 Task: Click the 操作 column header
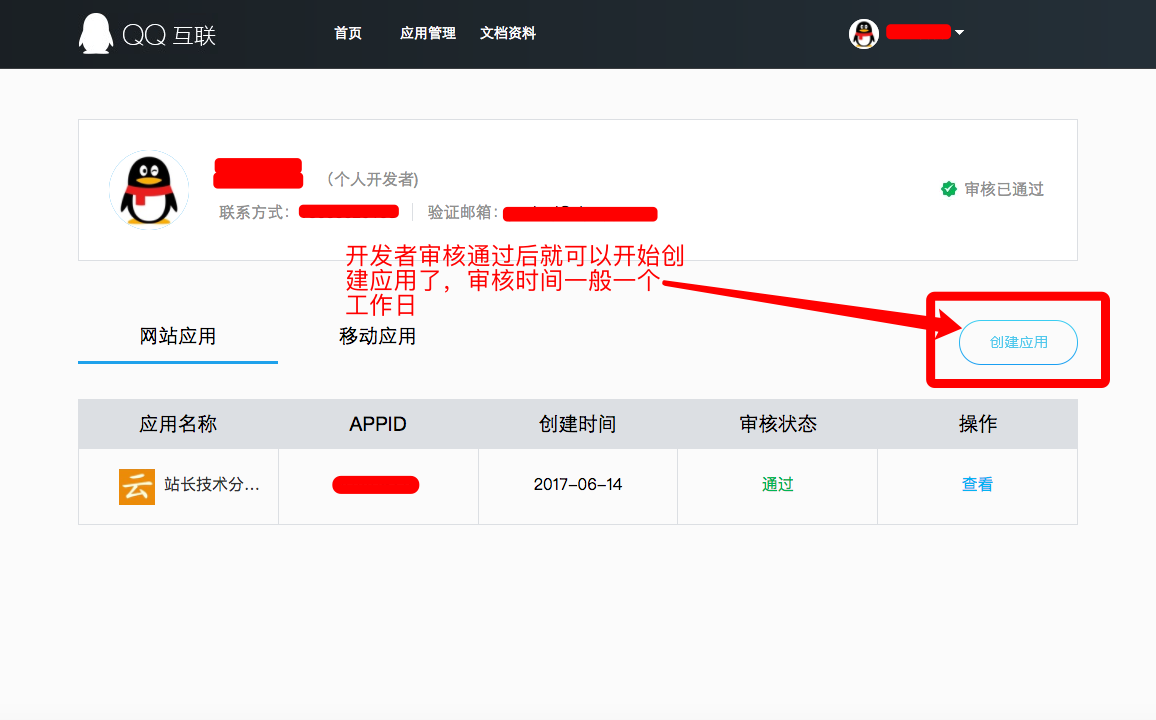978,424
